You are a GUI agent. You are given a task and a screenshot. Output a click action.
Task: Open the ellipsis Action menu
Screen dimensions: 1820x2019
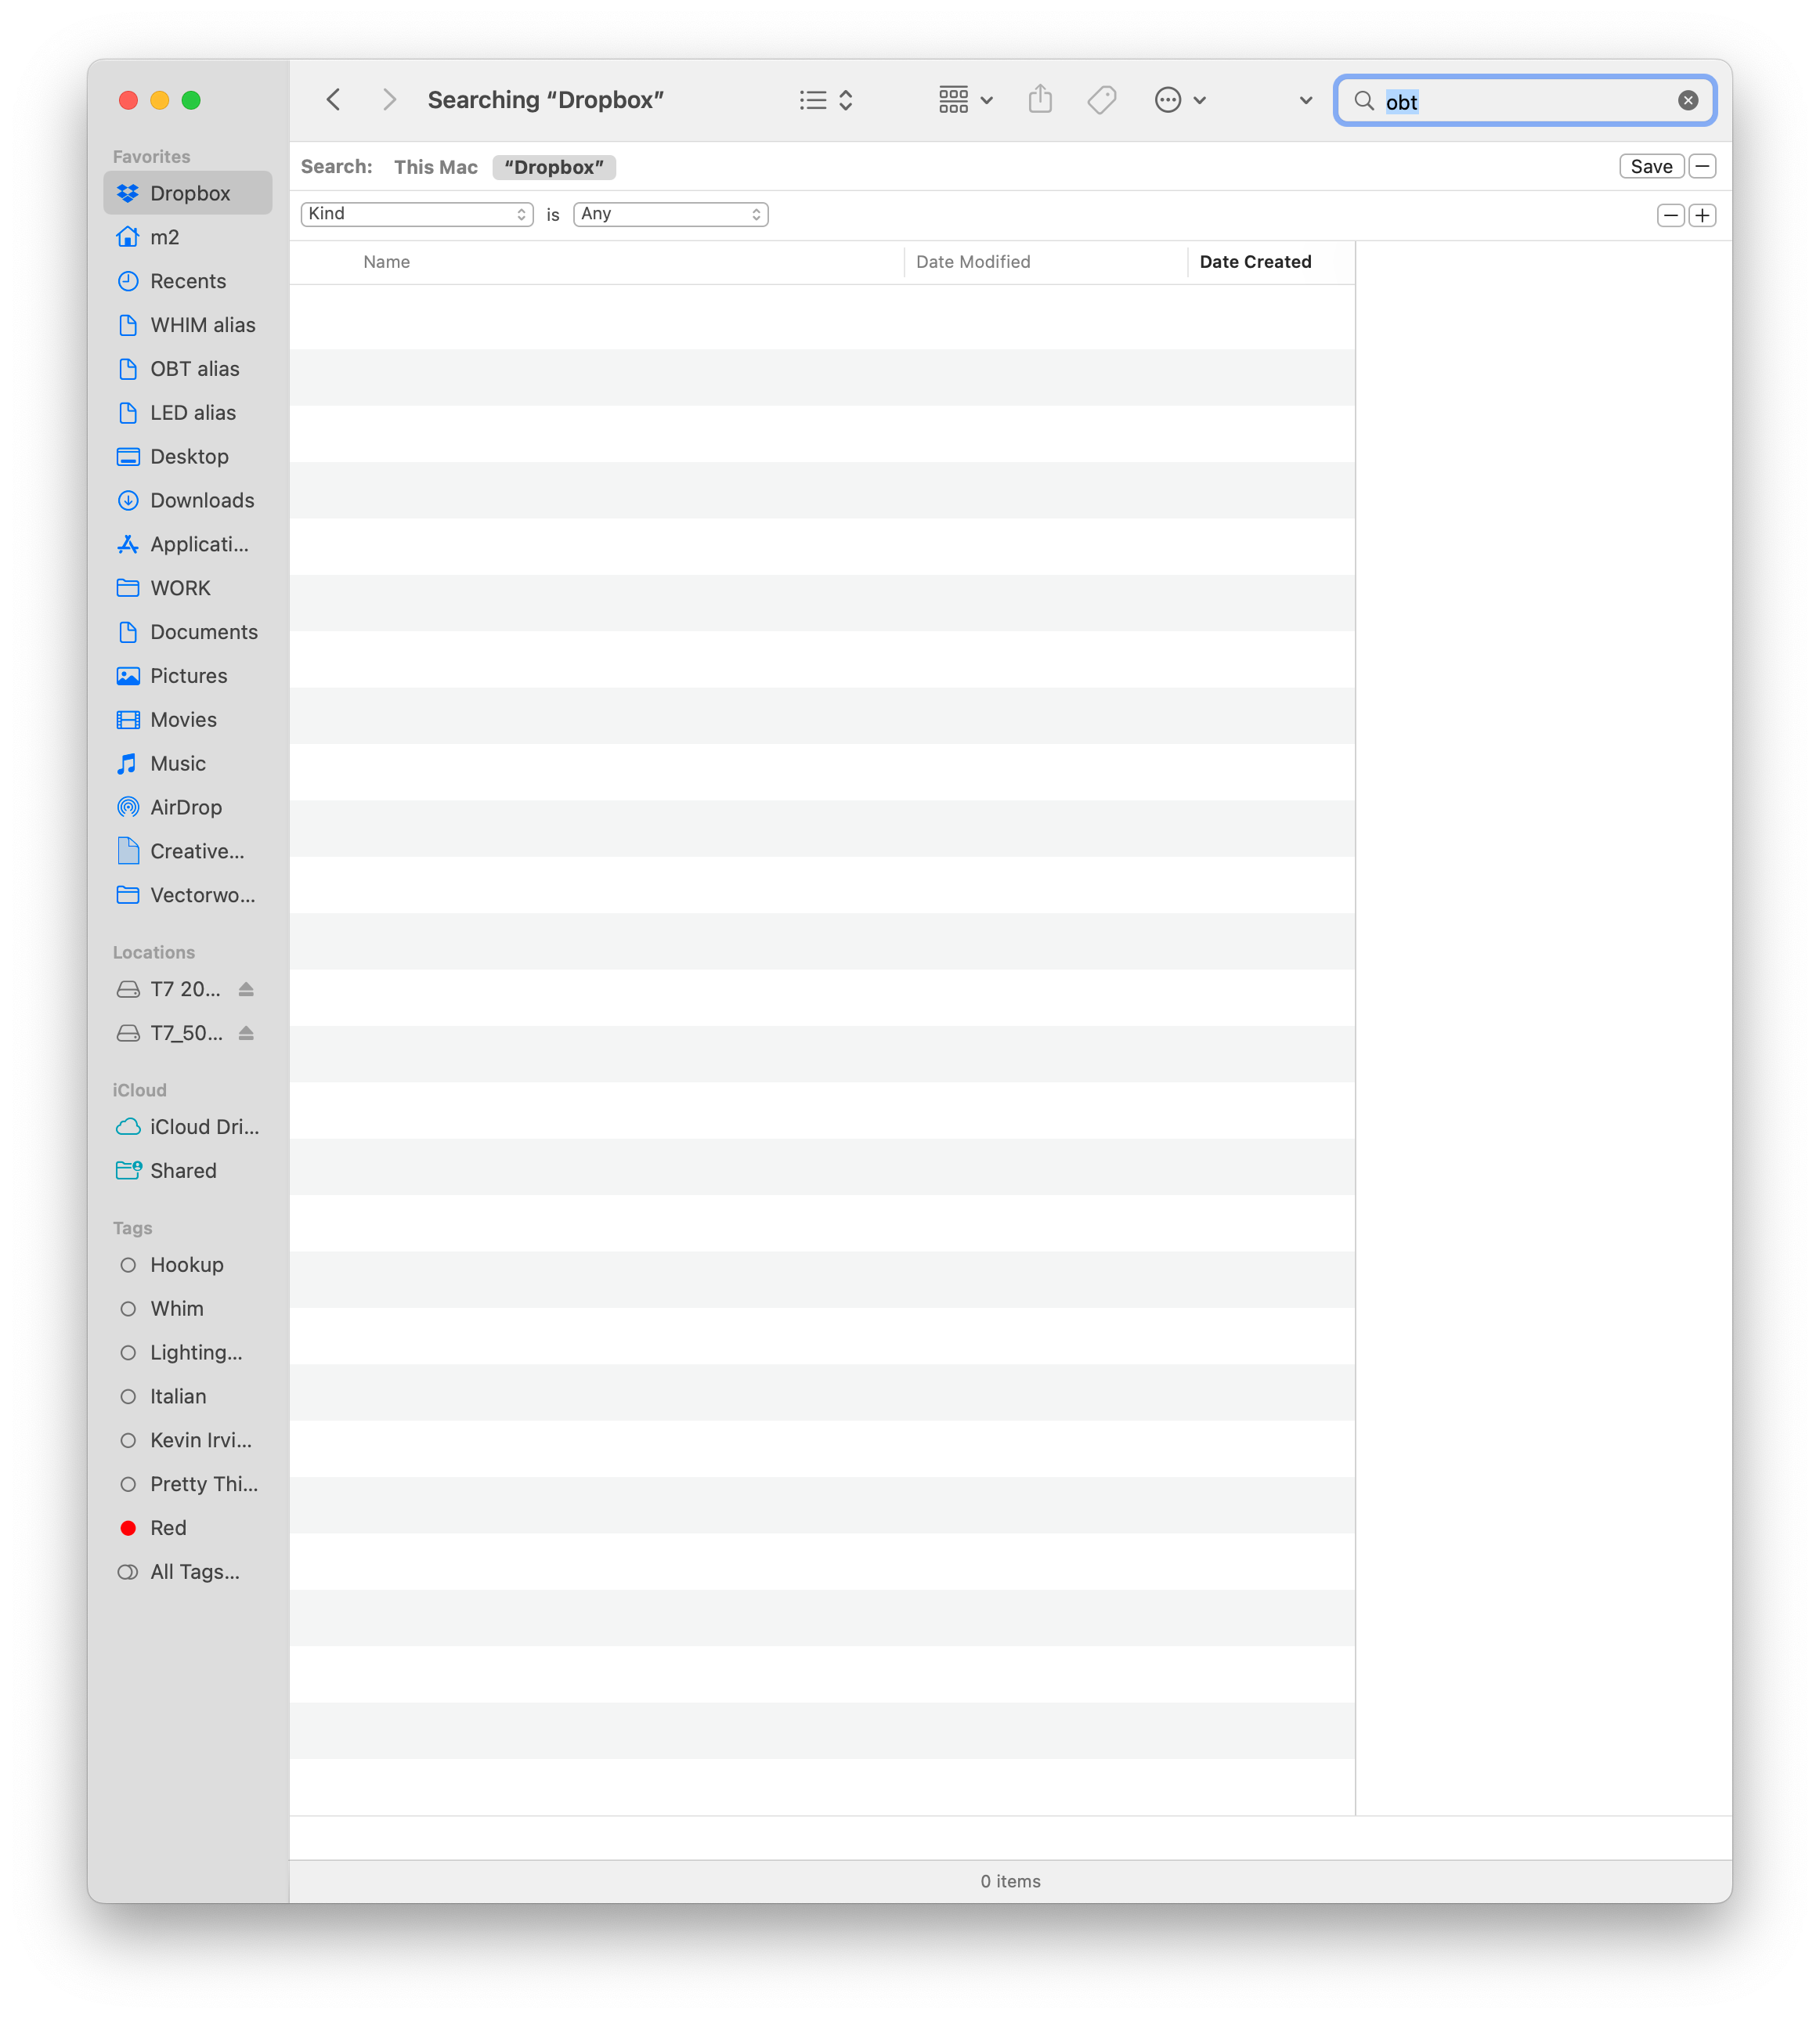click(1180, 100)
